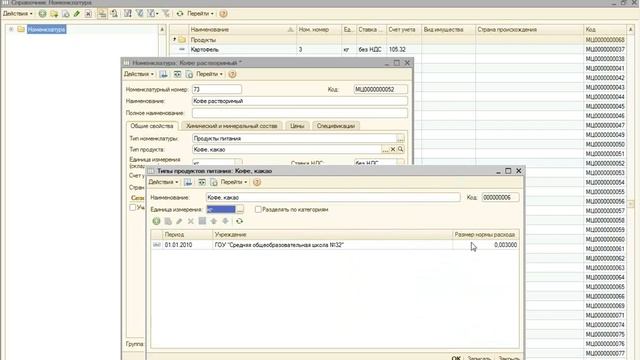
Task: Switch to the Цены tab
Action: [297, 126]
